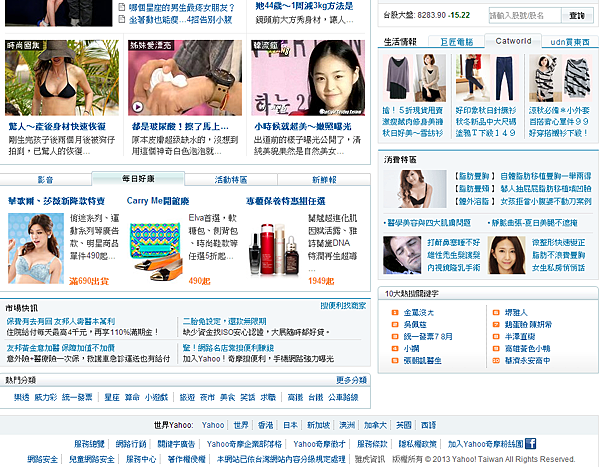Select the Catworld tab
Viewport: 600px width, 467px height.
click(513, 41)
